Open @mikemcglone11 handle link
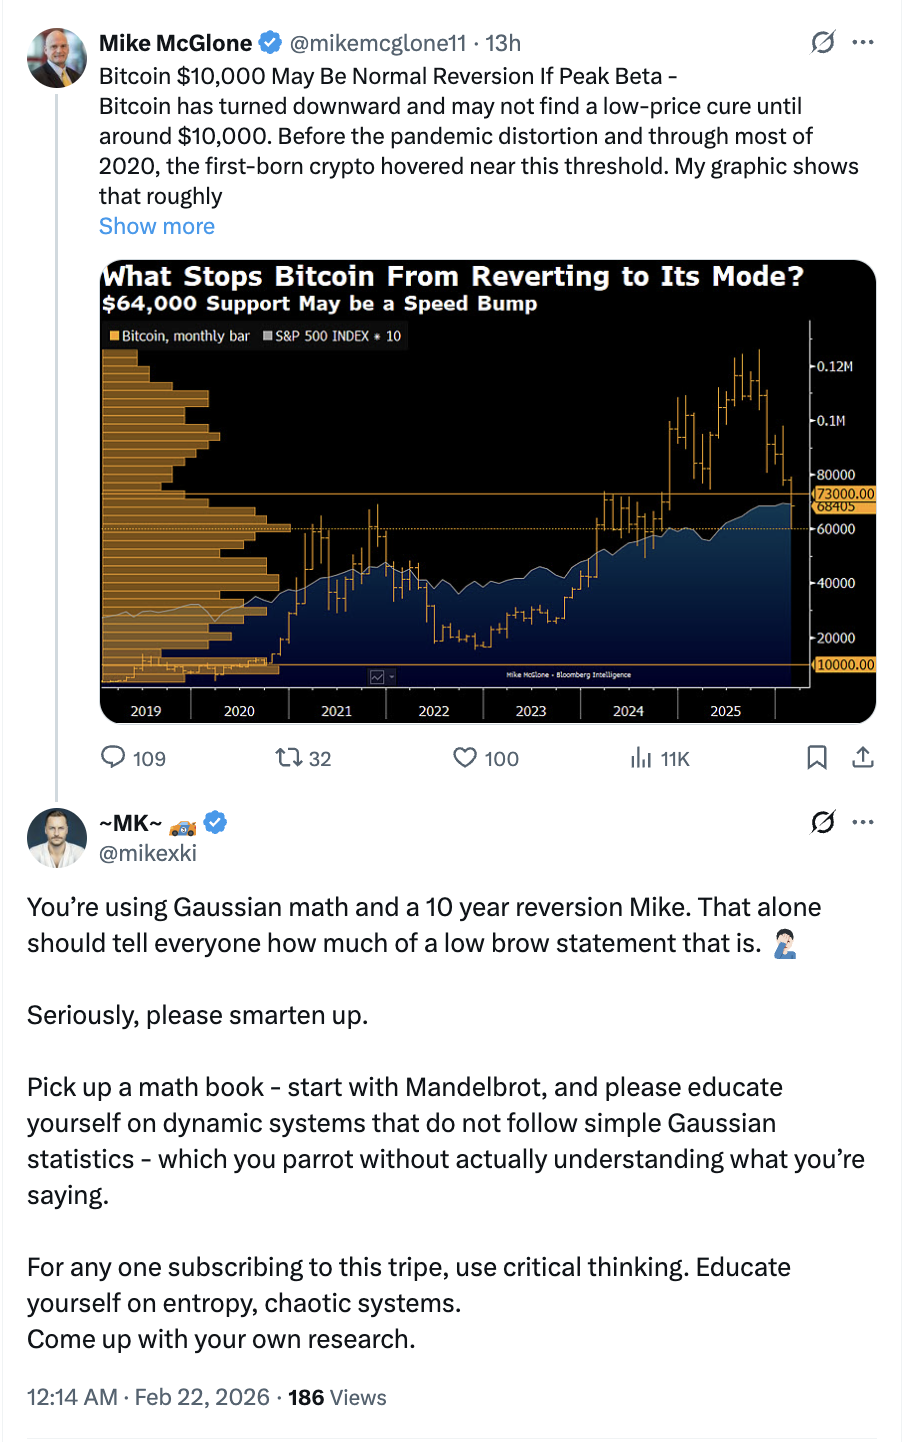Screen dimensions: 904x1442 [378, 43]
